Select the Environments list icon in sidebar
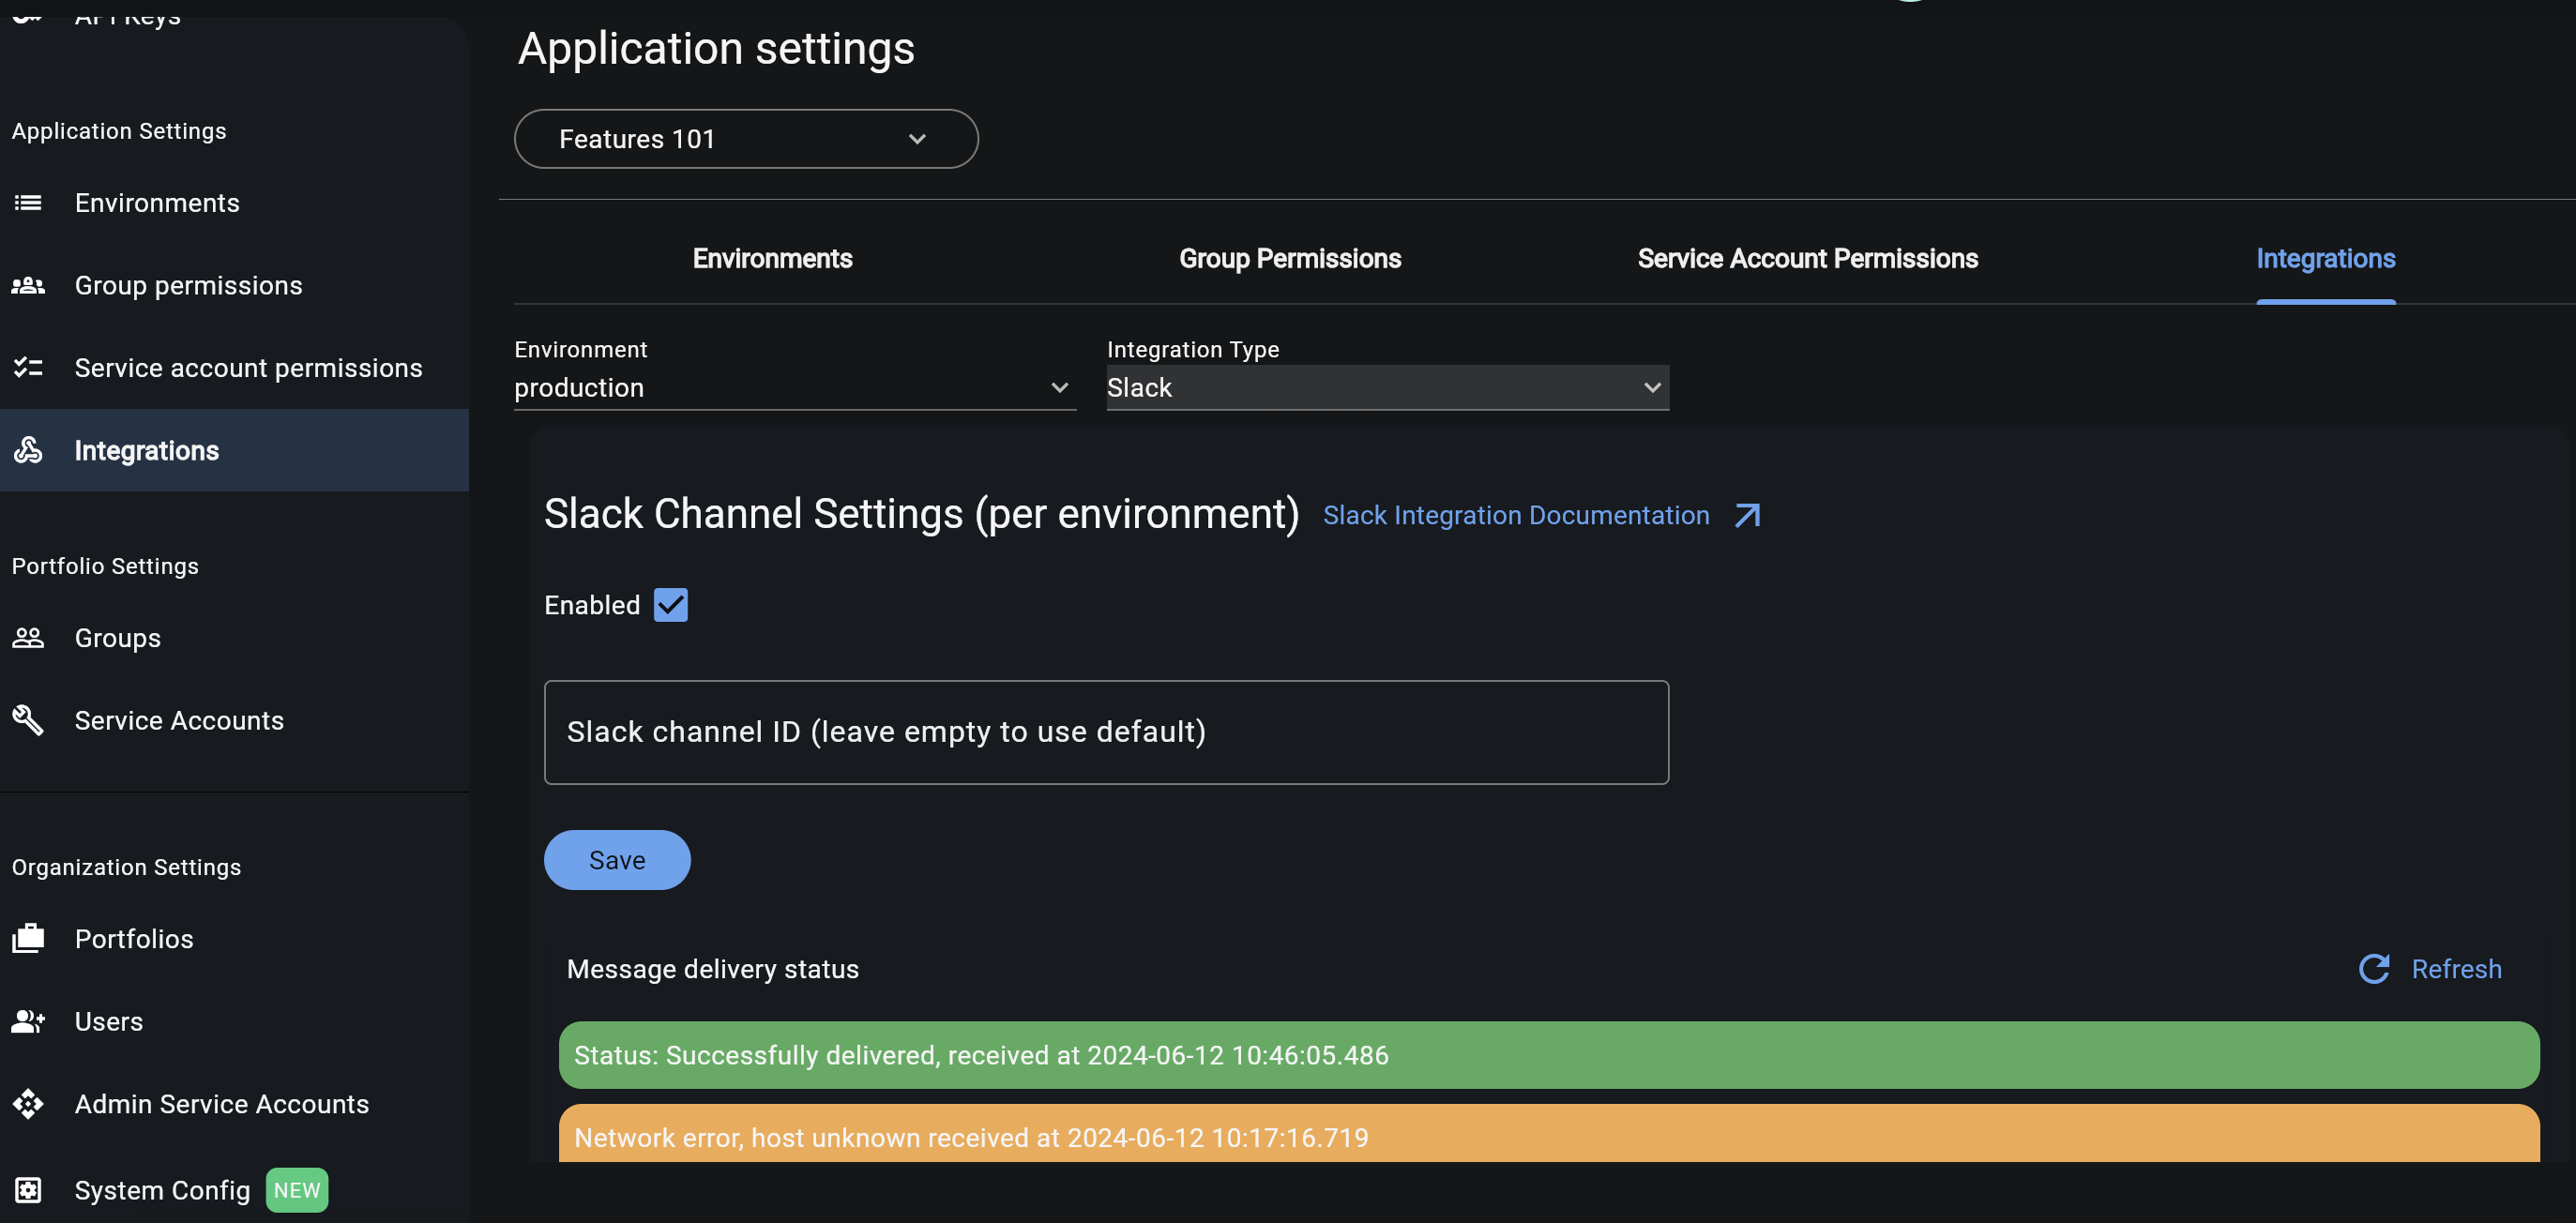Viewport: 2576px width, 1223px height. coord(28,202)
